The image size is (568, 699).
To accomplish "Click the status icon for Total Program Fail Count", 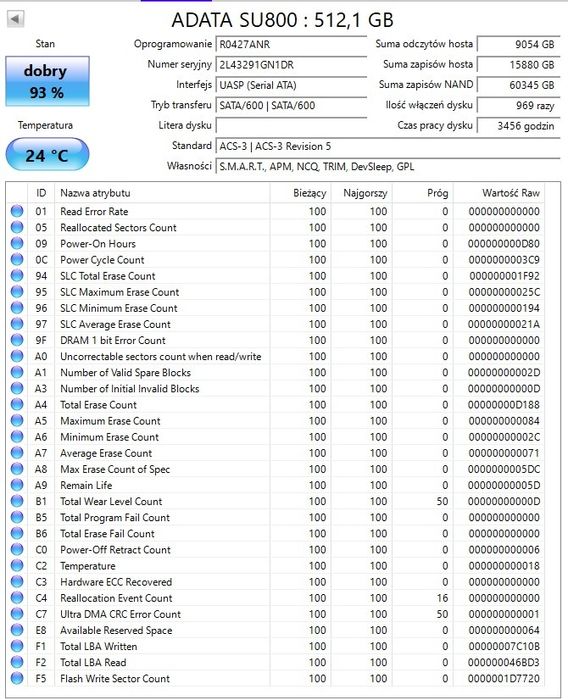I will pyautogui.click(x=17, y=517).
